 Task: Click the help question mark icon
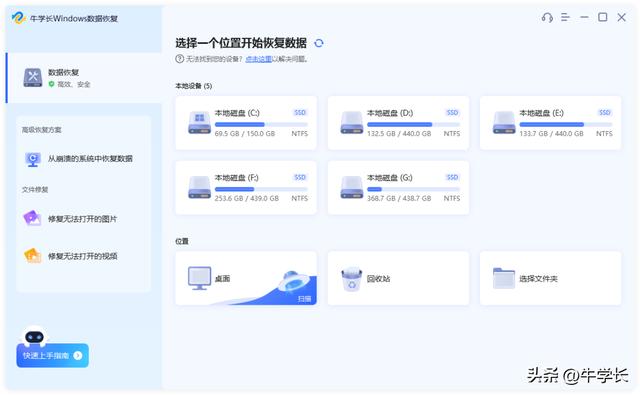click(x=180, y=59)
